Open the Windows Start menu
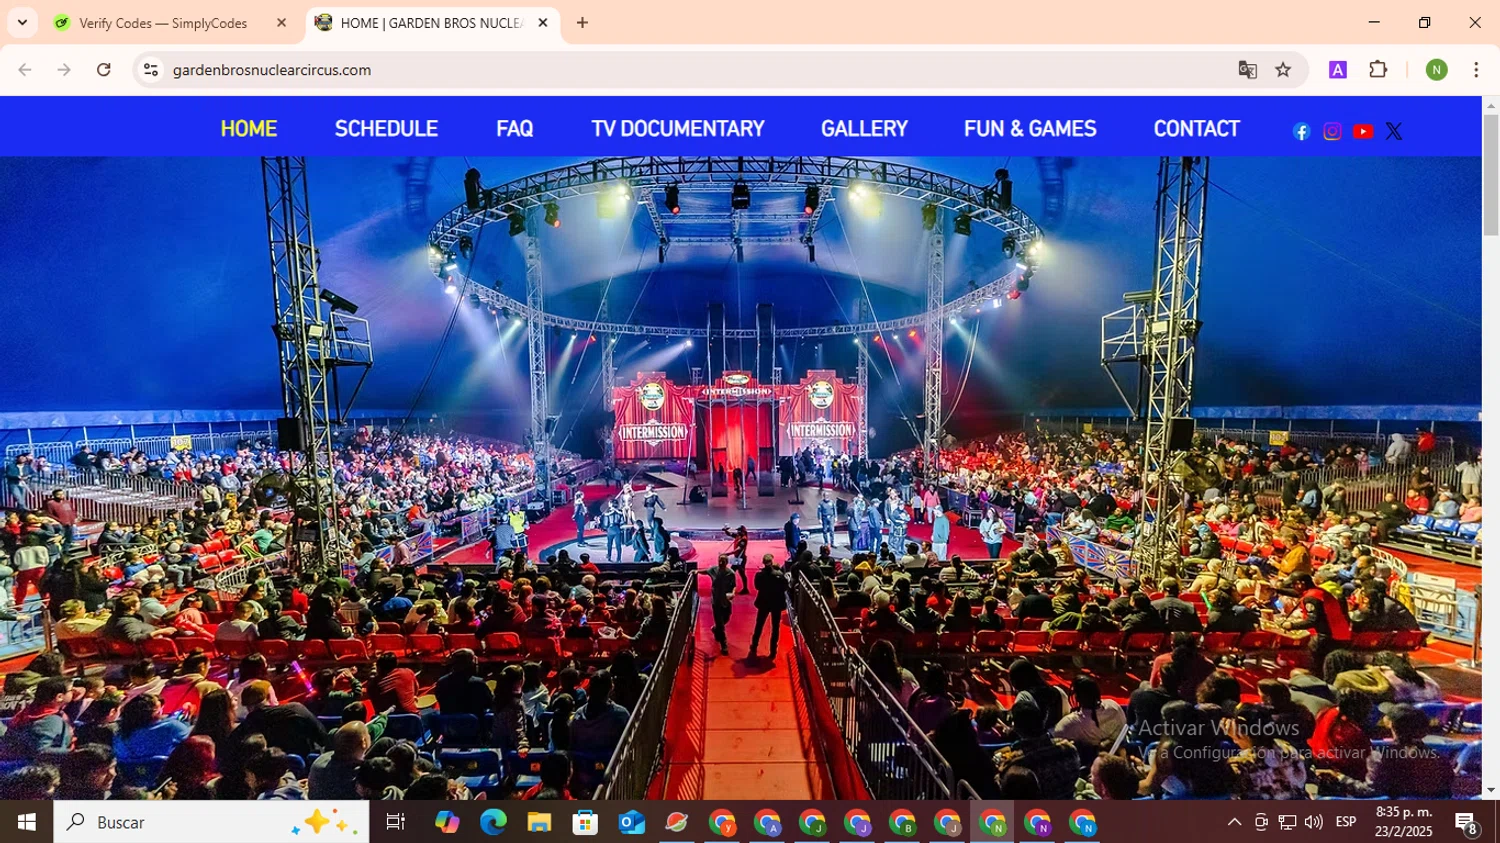The height and width of the screenshot is (843, 1500). coord(27,822)
